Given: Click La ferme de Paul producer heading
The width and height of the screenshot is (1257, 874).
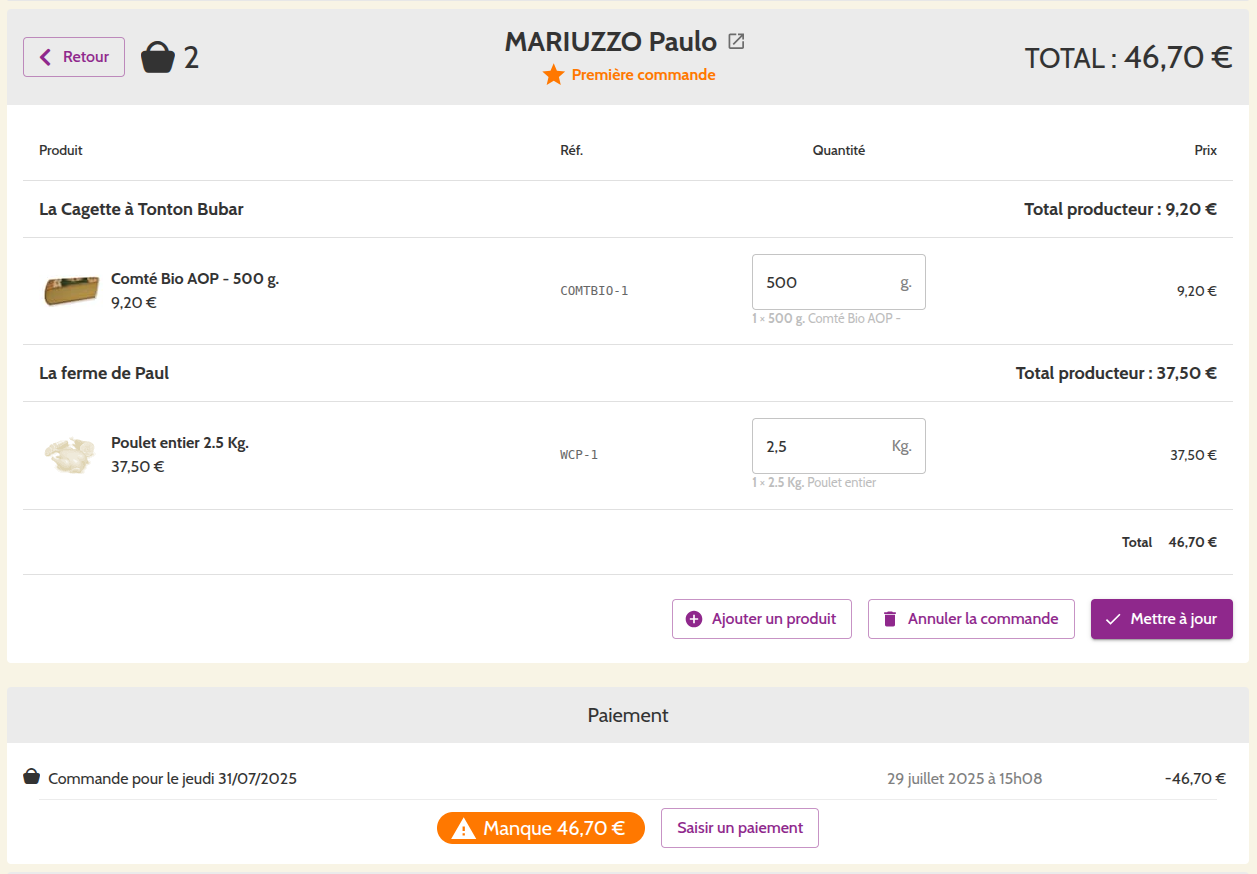Looking at the screenshot, I should 104,373.
